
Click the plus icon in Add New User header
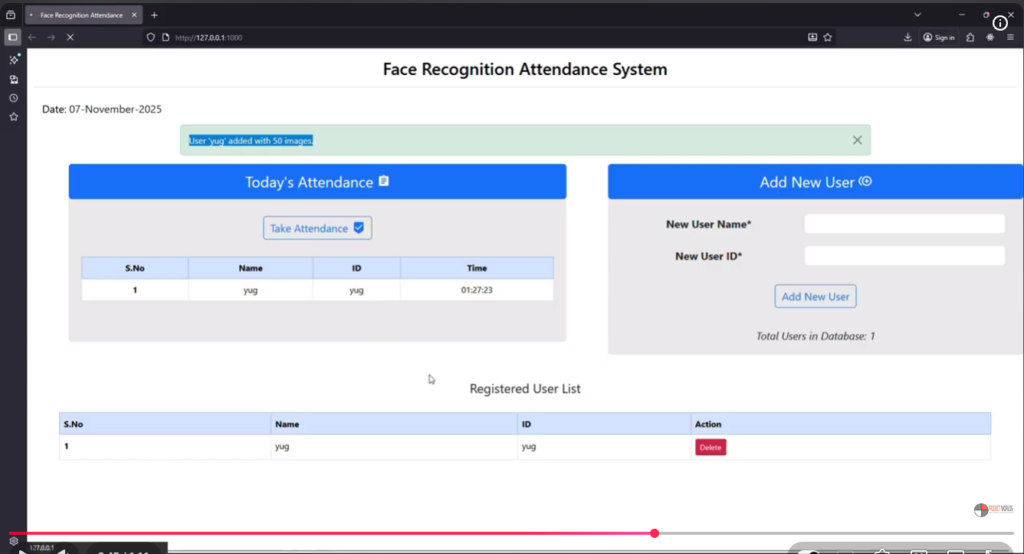coord(865,182)
